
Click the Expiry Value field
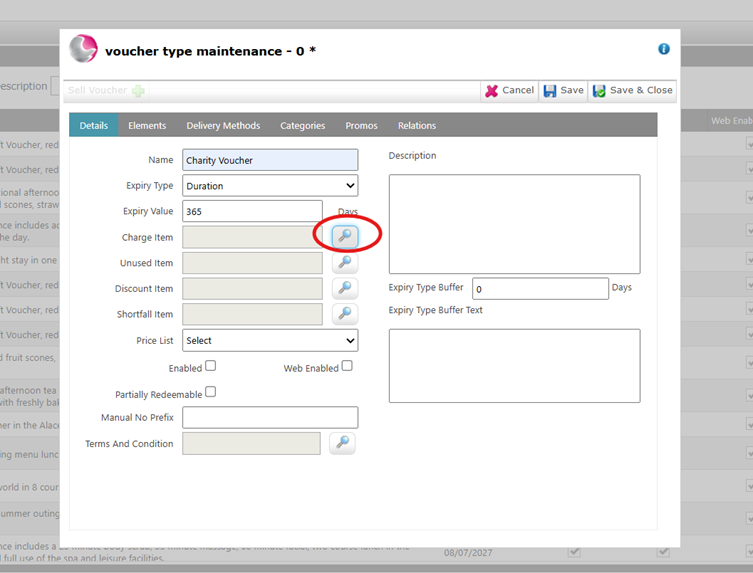tap(252, 211)
